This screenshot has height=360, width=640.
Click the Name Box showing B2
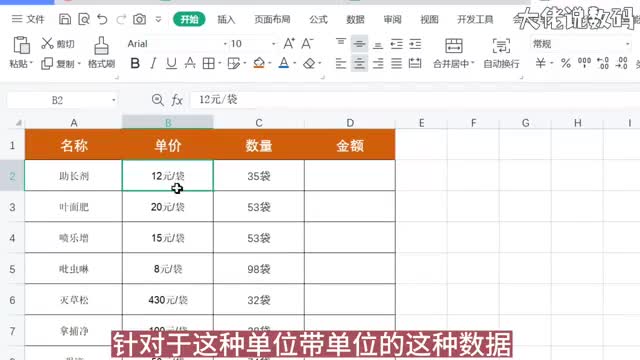point(63,100)
